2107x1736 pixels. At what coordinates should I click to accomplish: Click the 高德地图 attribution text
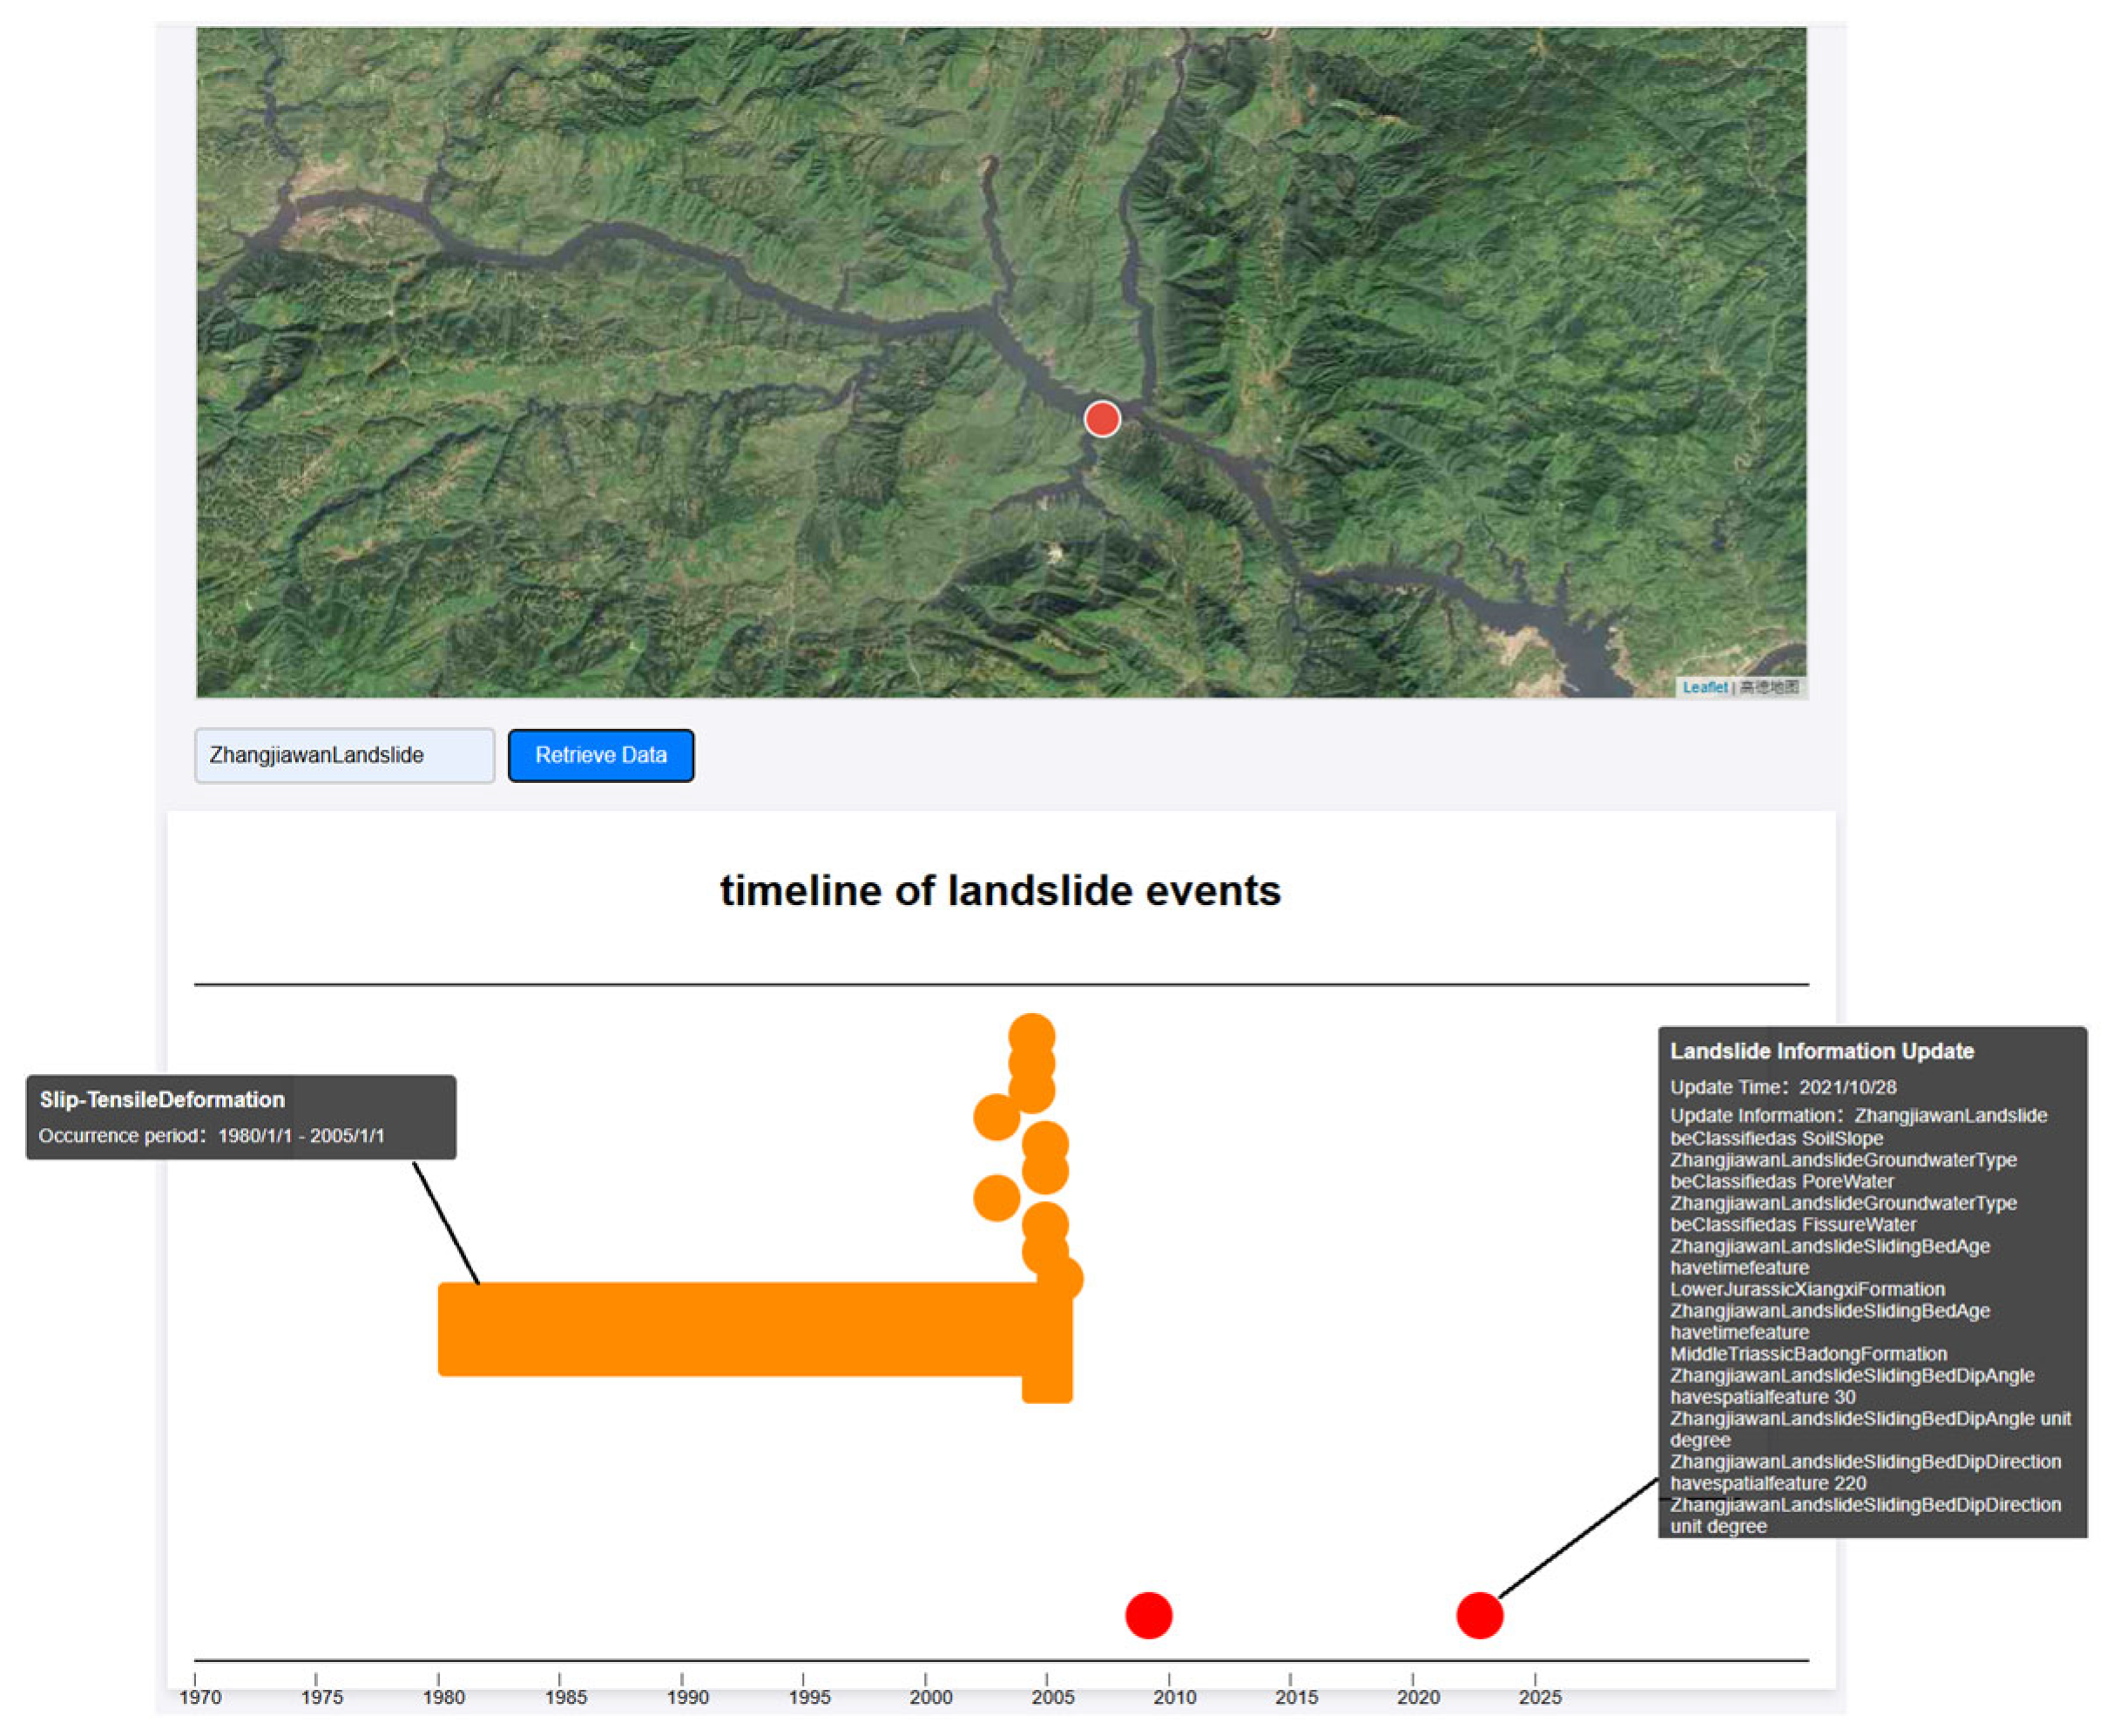pyautogui.click(x=1768, y=687)
